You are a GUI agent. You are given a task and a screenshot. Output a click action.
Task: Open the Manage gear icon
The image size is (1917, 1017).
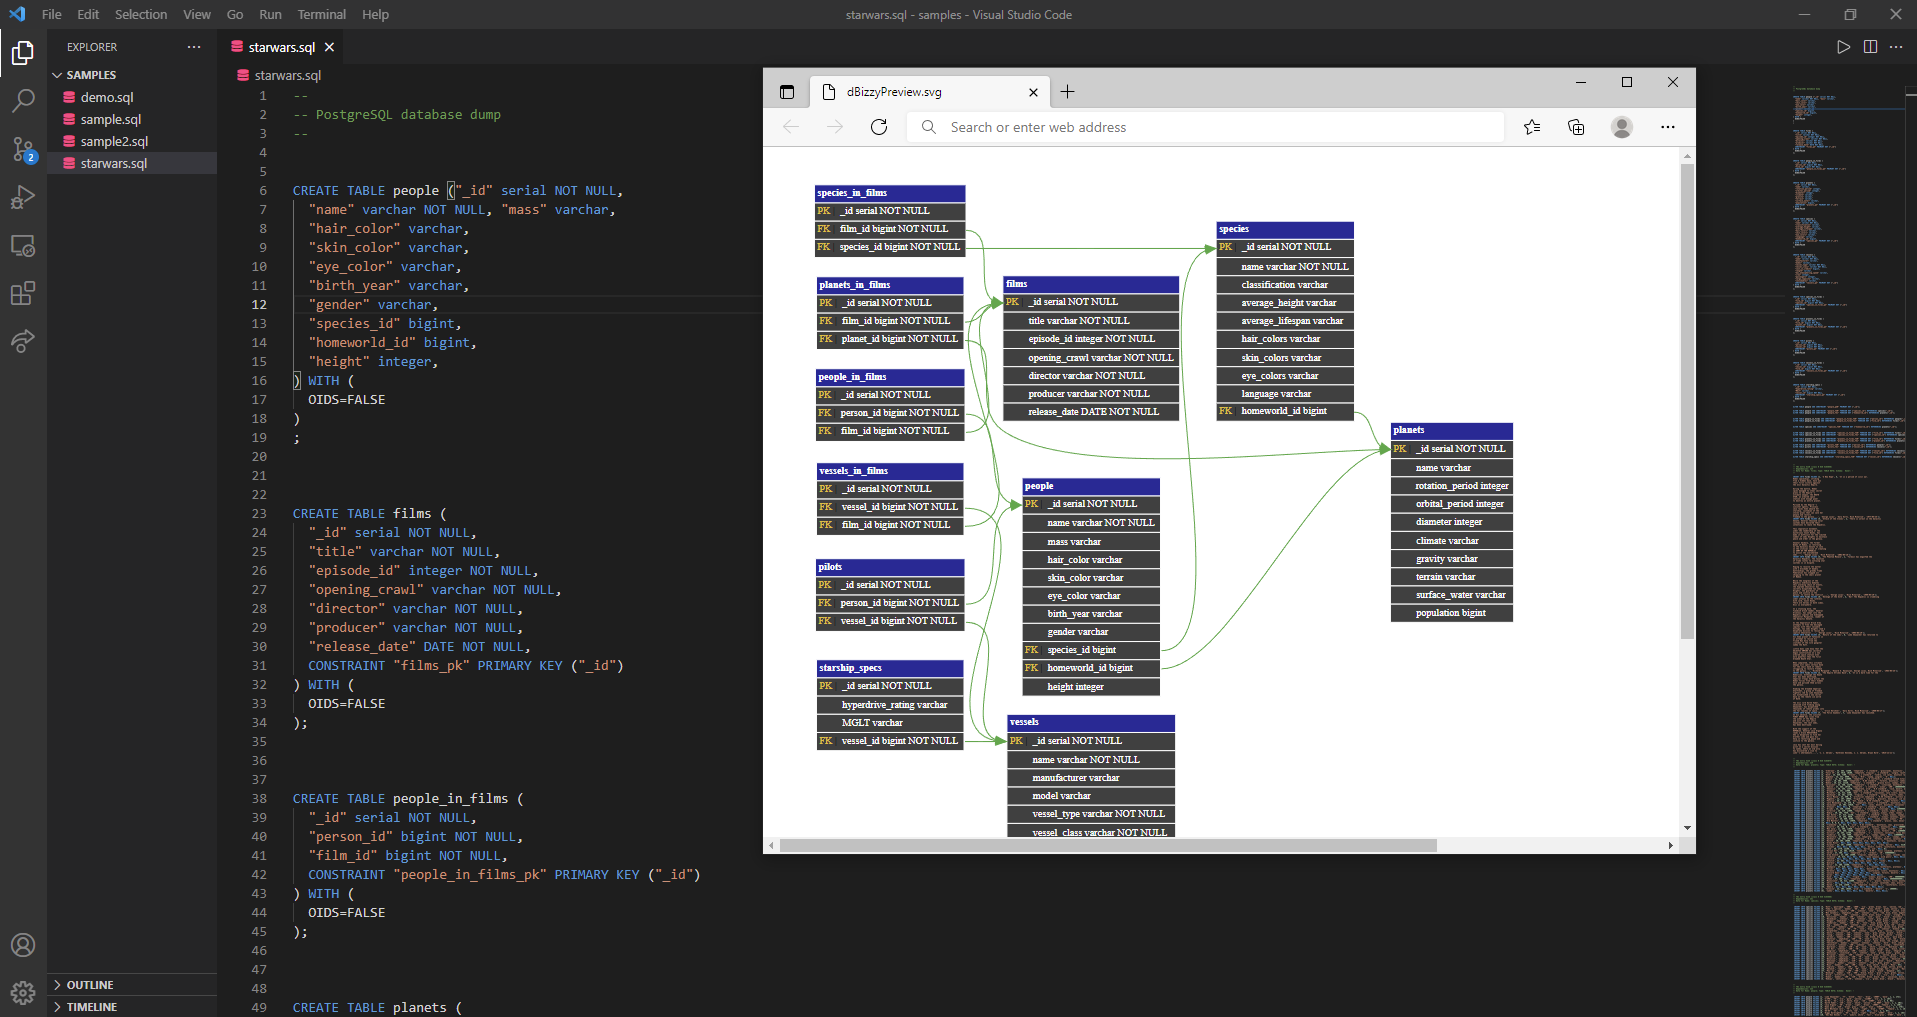click(23, 992)
